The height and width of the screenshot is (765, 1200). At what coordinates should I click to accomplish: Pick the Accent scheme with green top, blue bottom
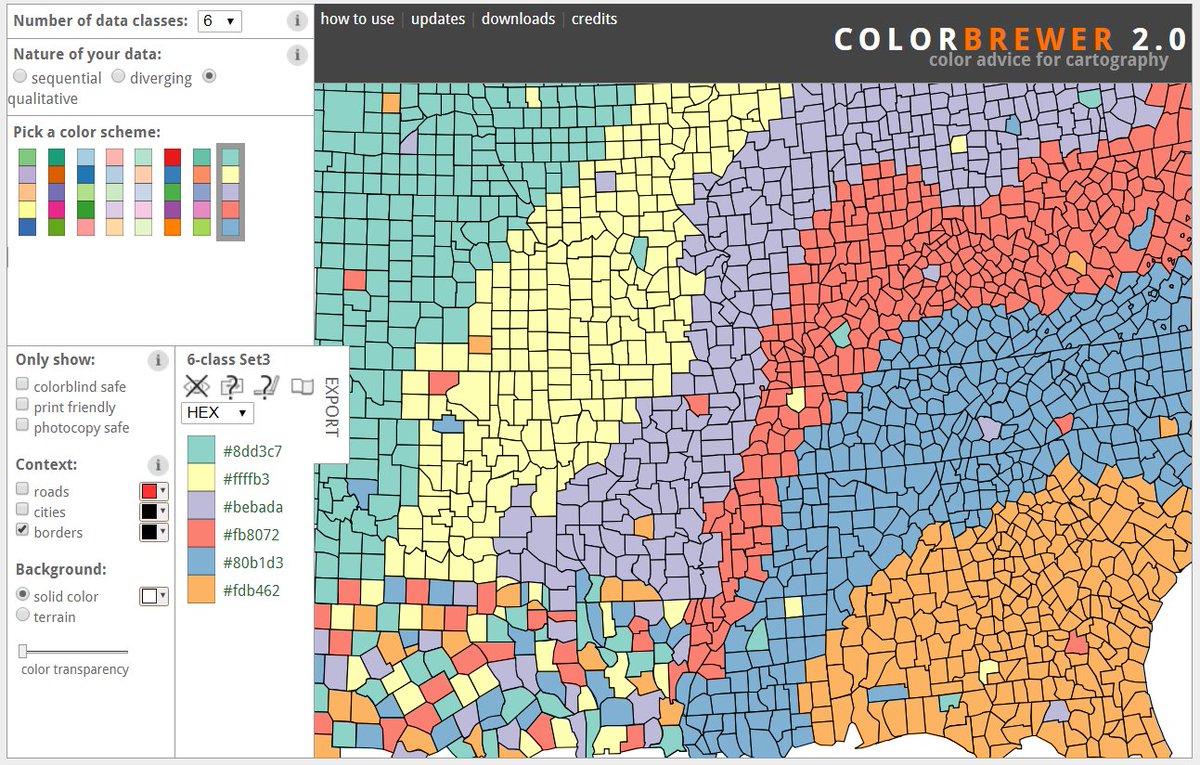pos(27,192)
